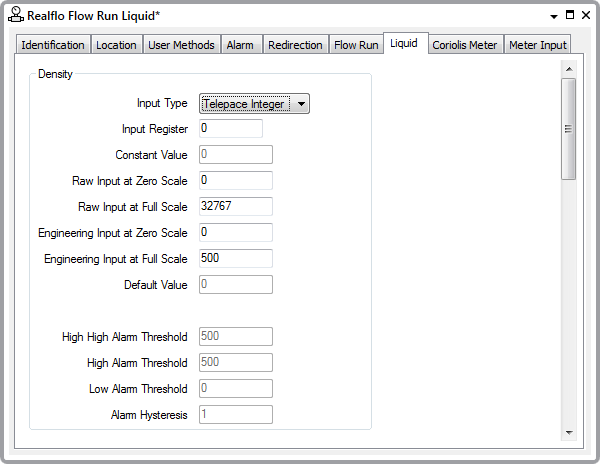Click the Default Value field

pyautogui.click(x=236, y=285)
